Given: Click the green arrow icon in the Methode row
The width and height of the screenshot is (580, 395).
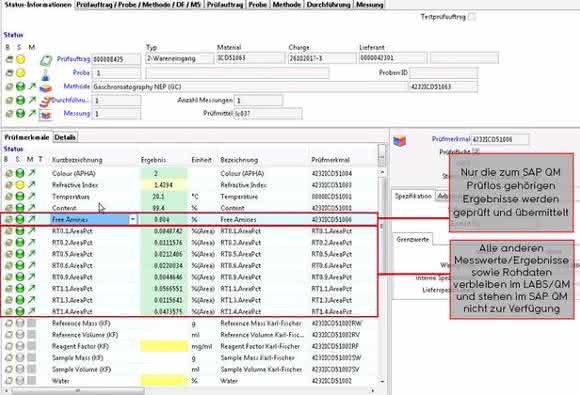Looking at the screenshot, I should click(32, 87).
